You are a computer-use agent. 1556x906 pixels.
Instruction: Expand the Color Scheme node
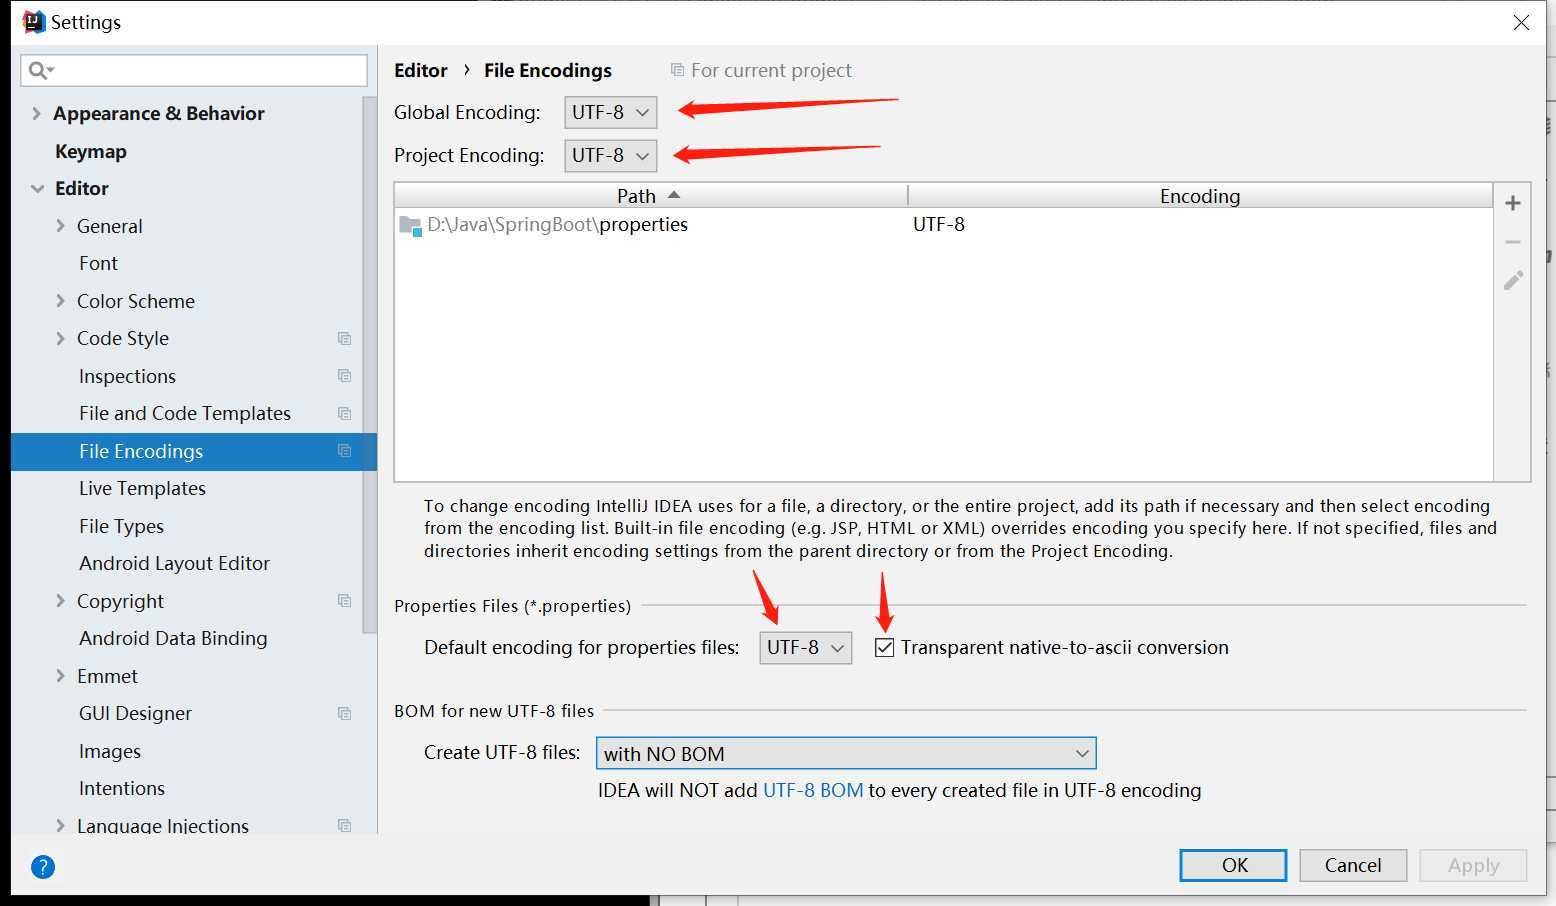(60, 301)
